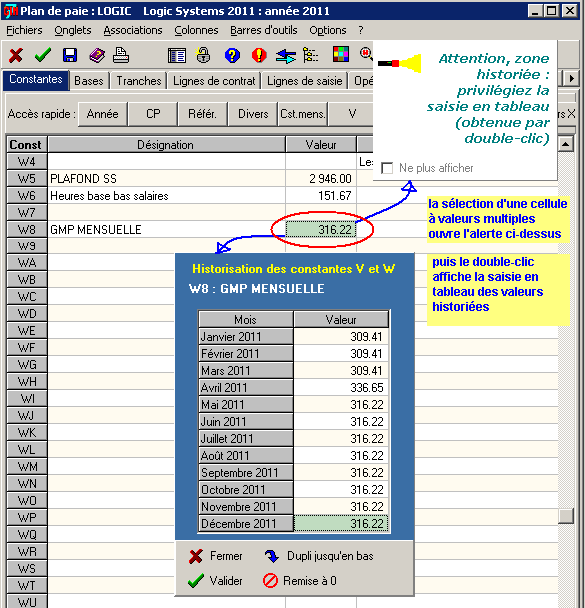Click the Référ. quick access button
This screenshot has width=585, height=608.
click(202, 114)
